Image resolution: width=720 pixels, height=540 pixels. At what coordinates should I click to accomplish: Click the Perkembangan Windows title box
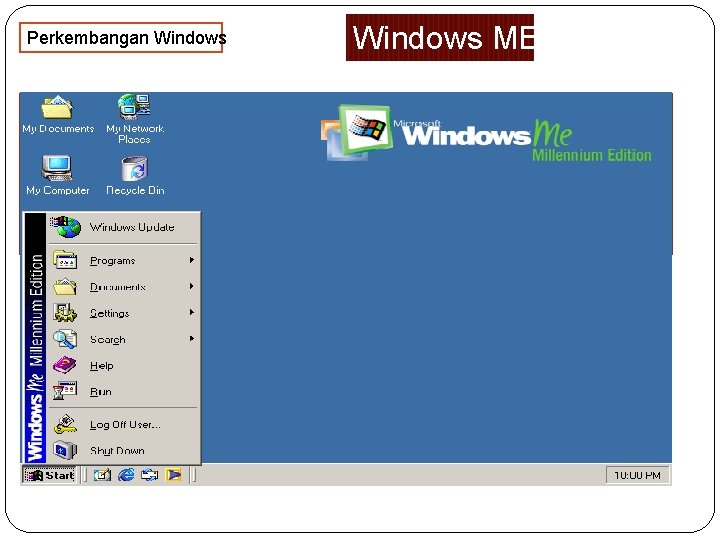(121, 37)
